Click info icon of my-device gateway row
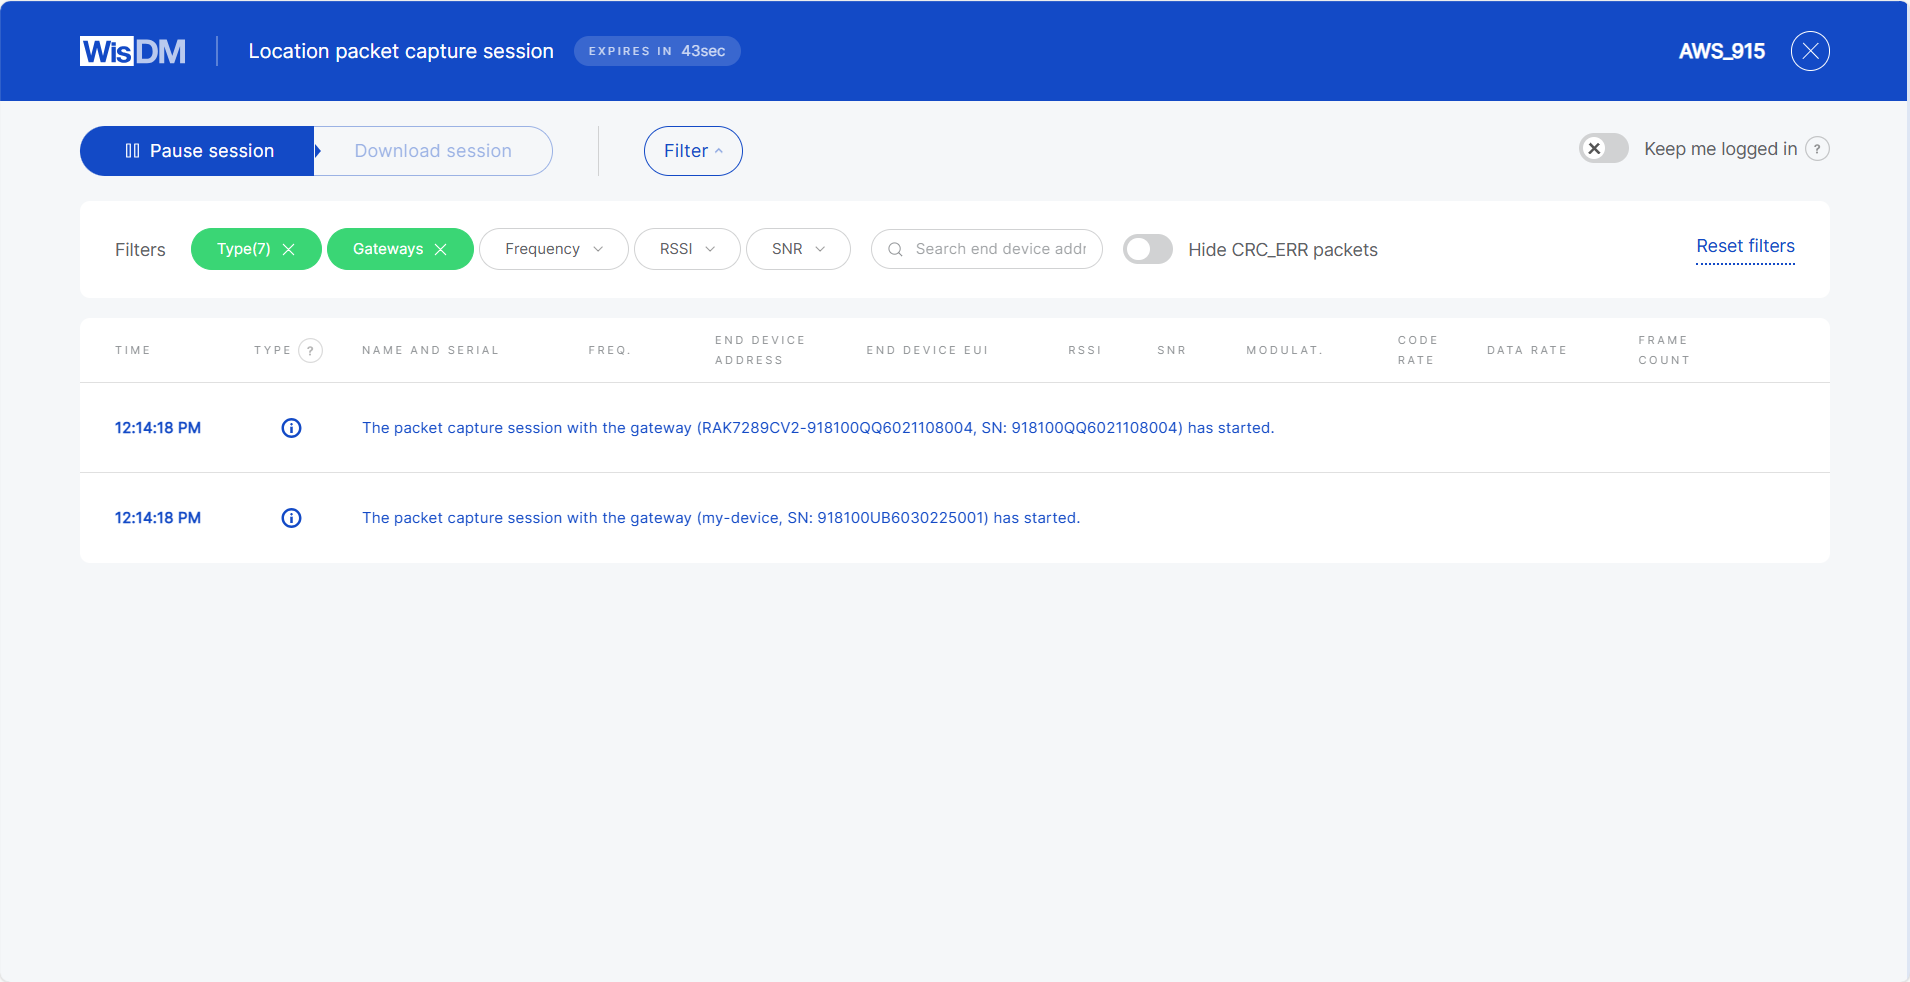 tap(291, 518)
